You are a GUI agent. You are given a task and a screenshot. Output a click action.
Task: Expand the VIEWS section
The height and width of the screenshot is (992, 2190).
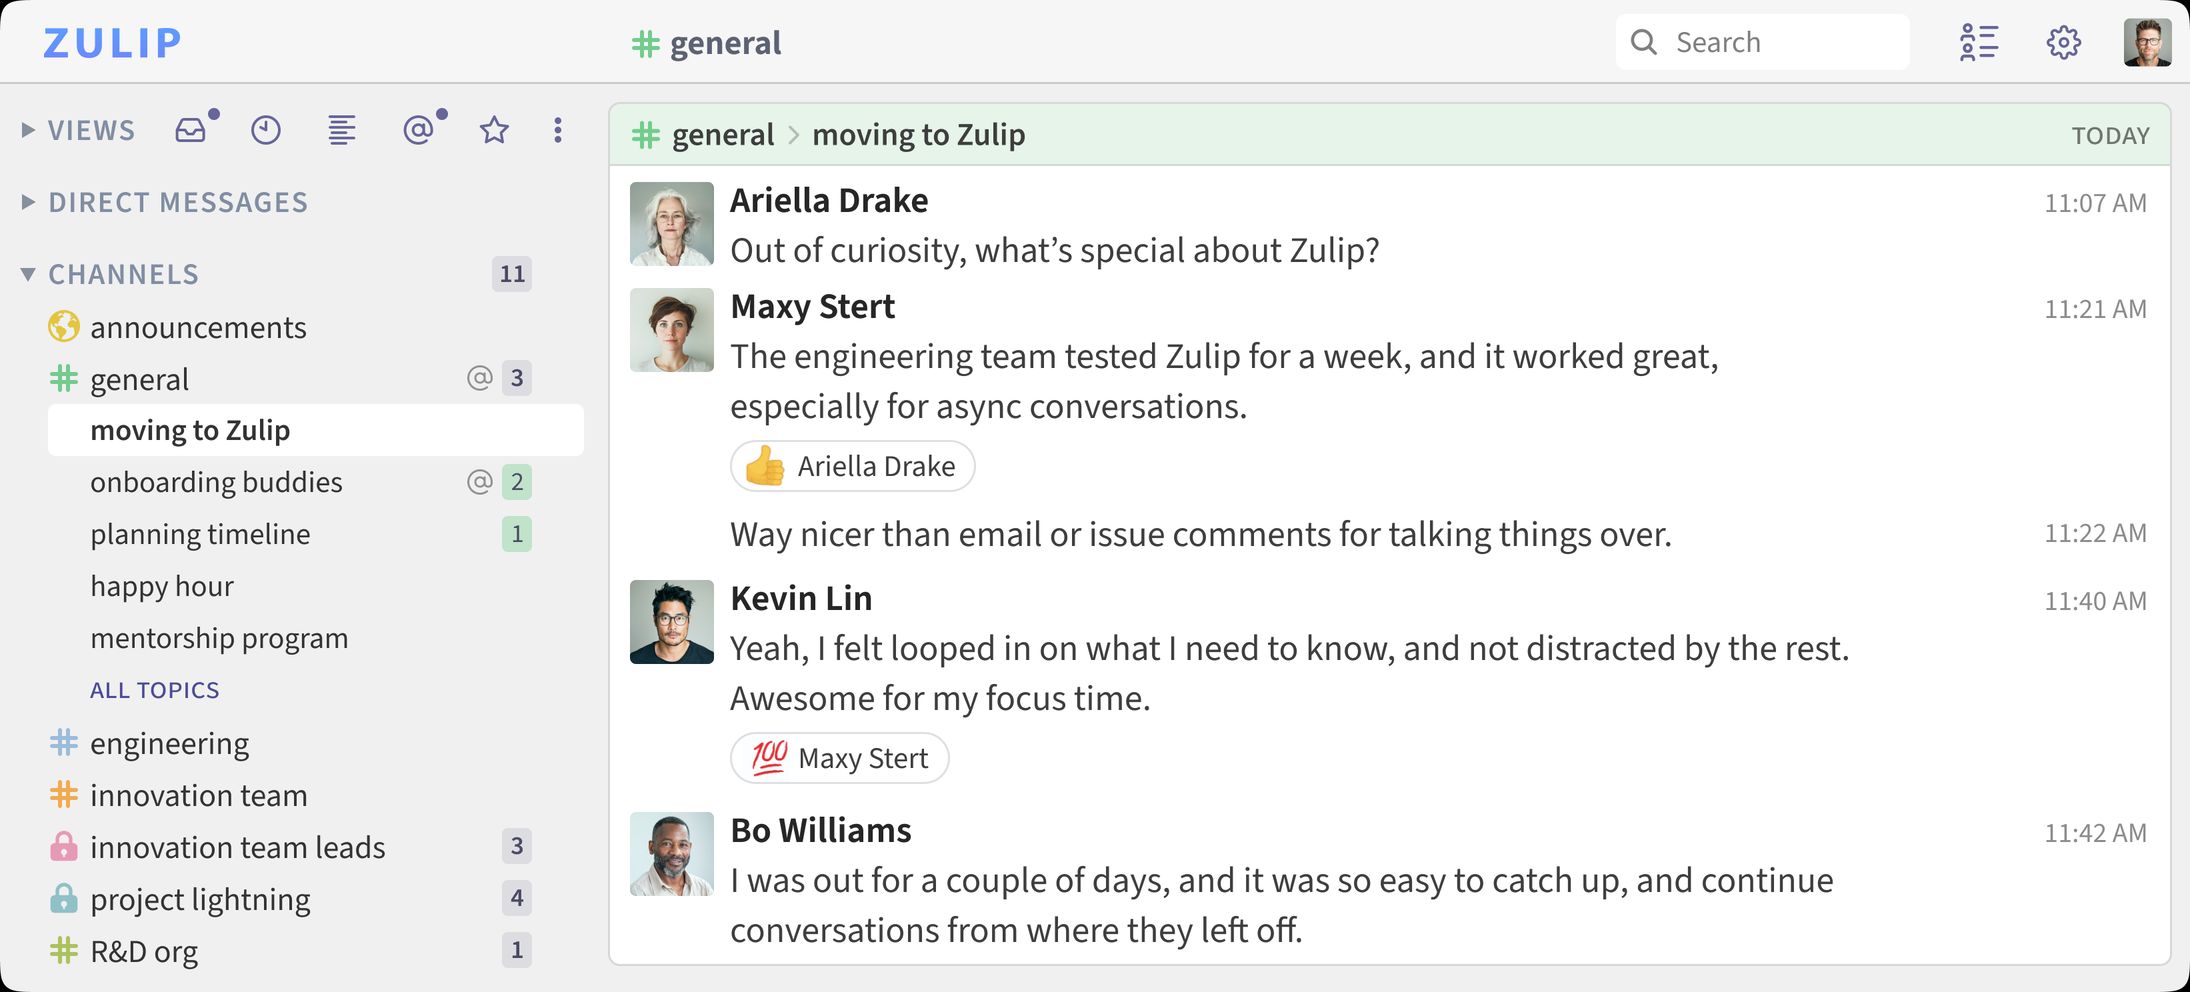coord(26,129)
